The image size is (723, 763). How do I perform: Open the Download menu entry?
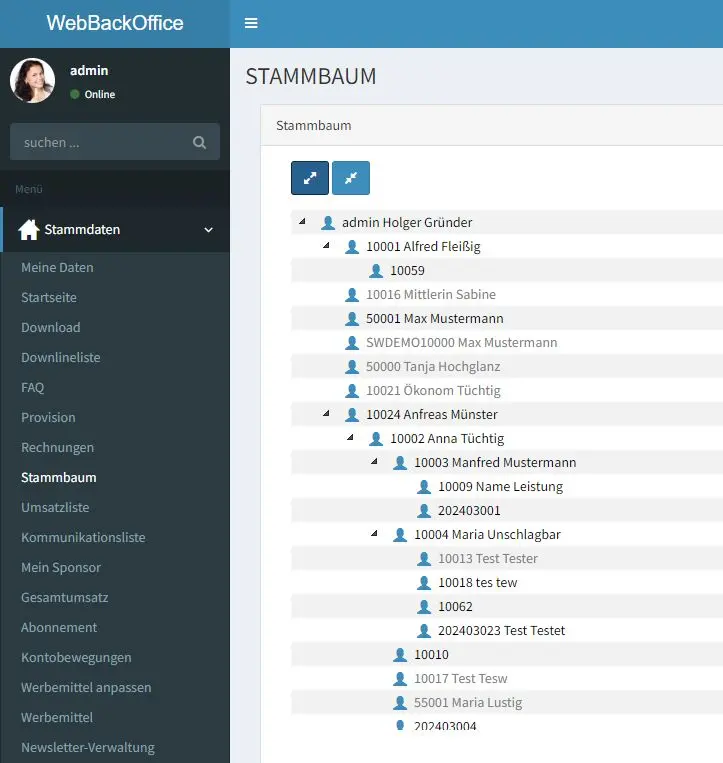[x=51, y=327]
